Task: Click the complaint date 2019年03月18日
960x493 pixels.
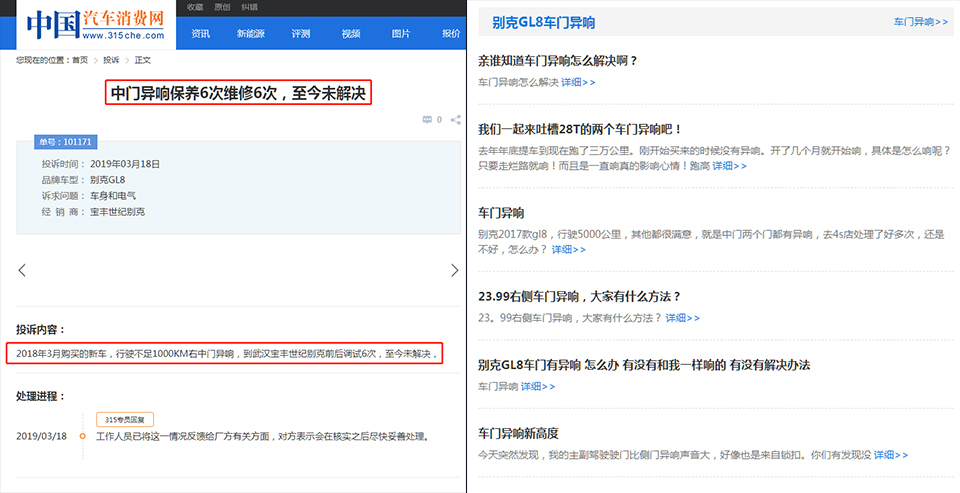Action: 125,164
